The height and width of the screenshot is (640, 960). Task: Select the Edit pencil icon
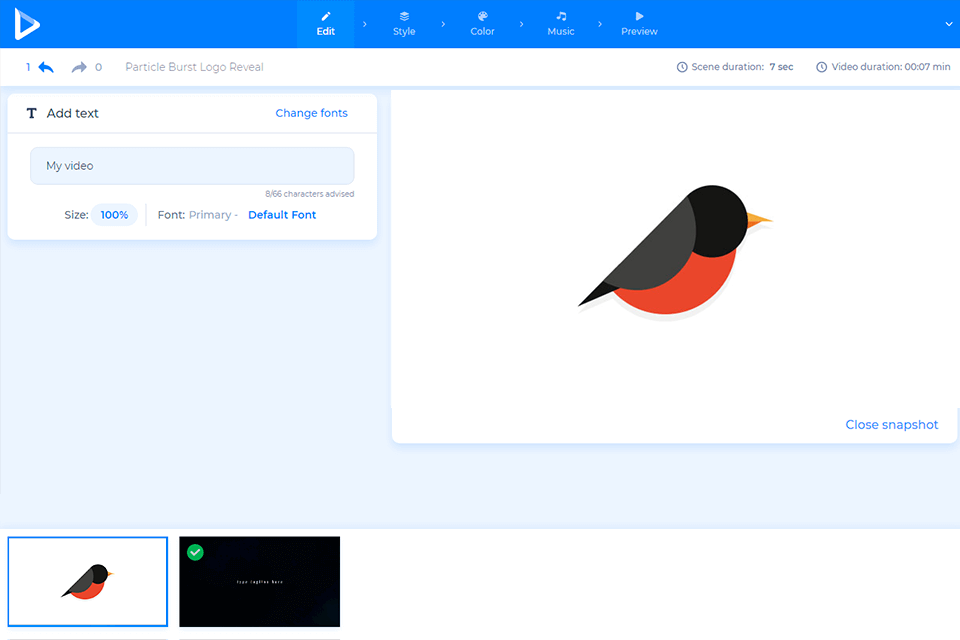[325, 16]
